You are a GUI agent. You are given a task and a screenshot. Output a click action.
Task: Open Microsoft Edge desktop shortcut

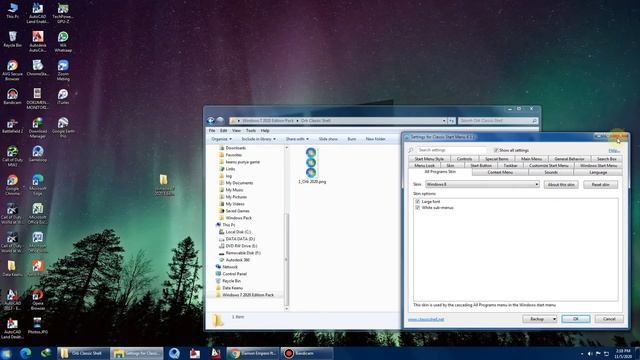[38, 184]
